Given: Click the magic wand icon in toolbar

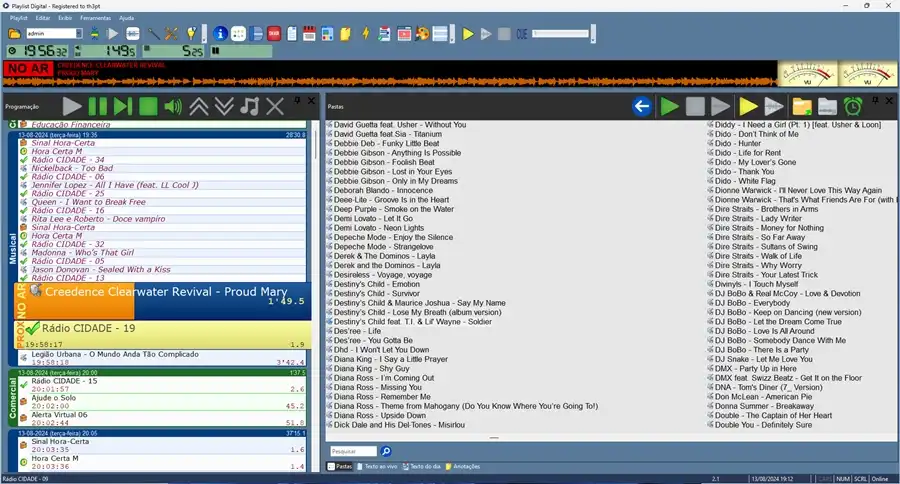Looking at the screenshot, I should 153,34.
